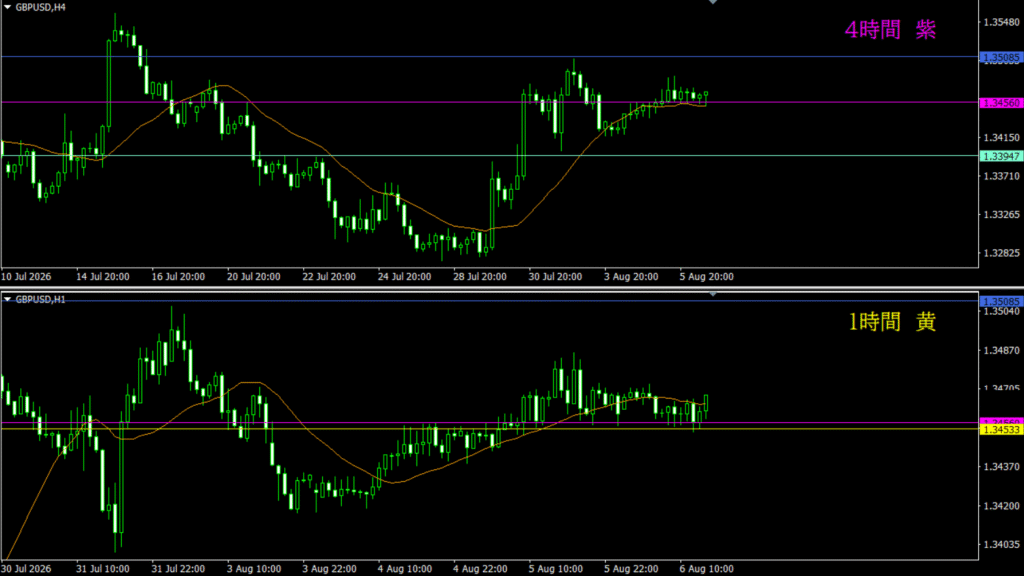The image size is (1024, 576).
Task: Click the '20 Jul 20:00' time label
Action: pos(253,277)
